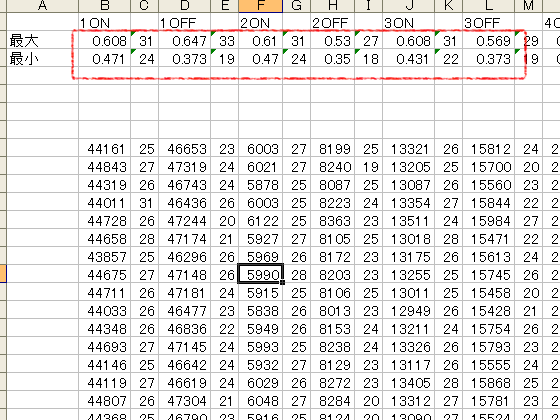
Task: Select column header A
Action: pyautogui.click(x=42, y=6)
